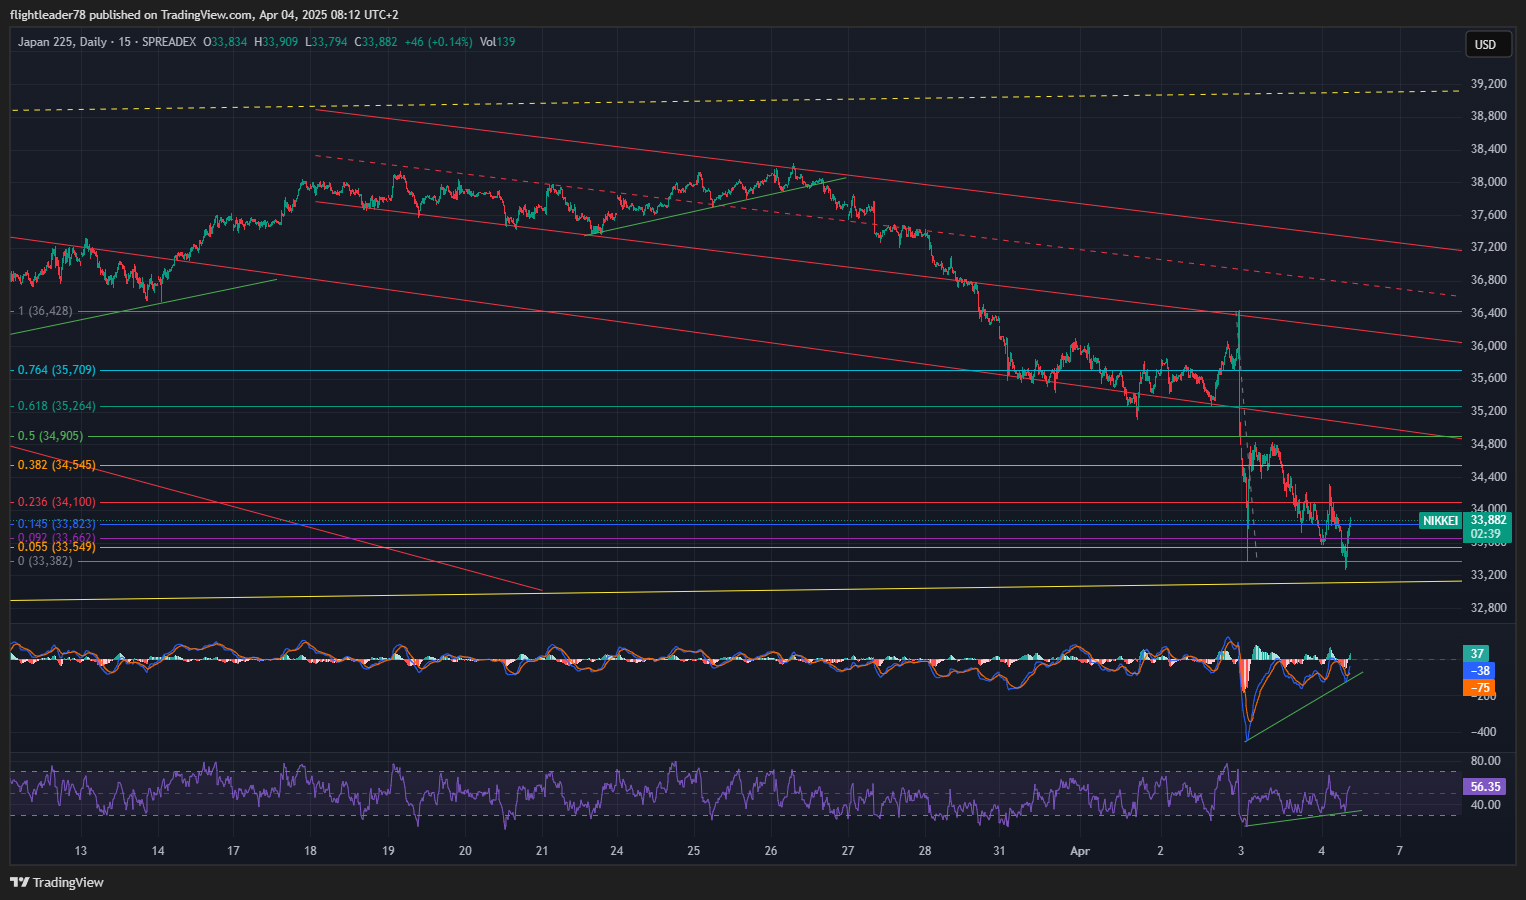Click the close value C33,882 in legend
Screen dimensions: 1526x900
coord(376,42)
